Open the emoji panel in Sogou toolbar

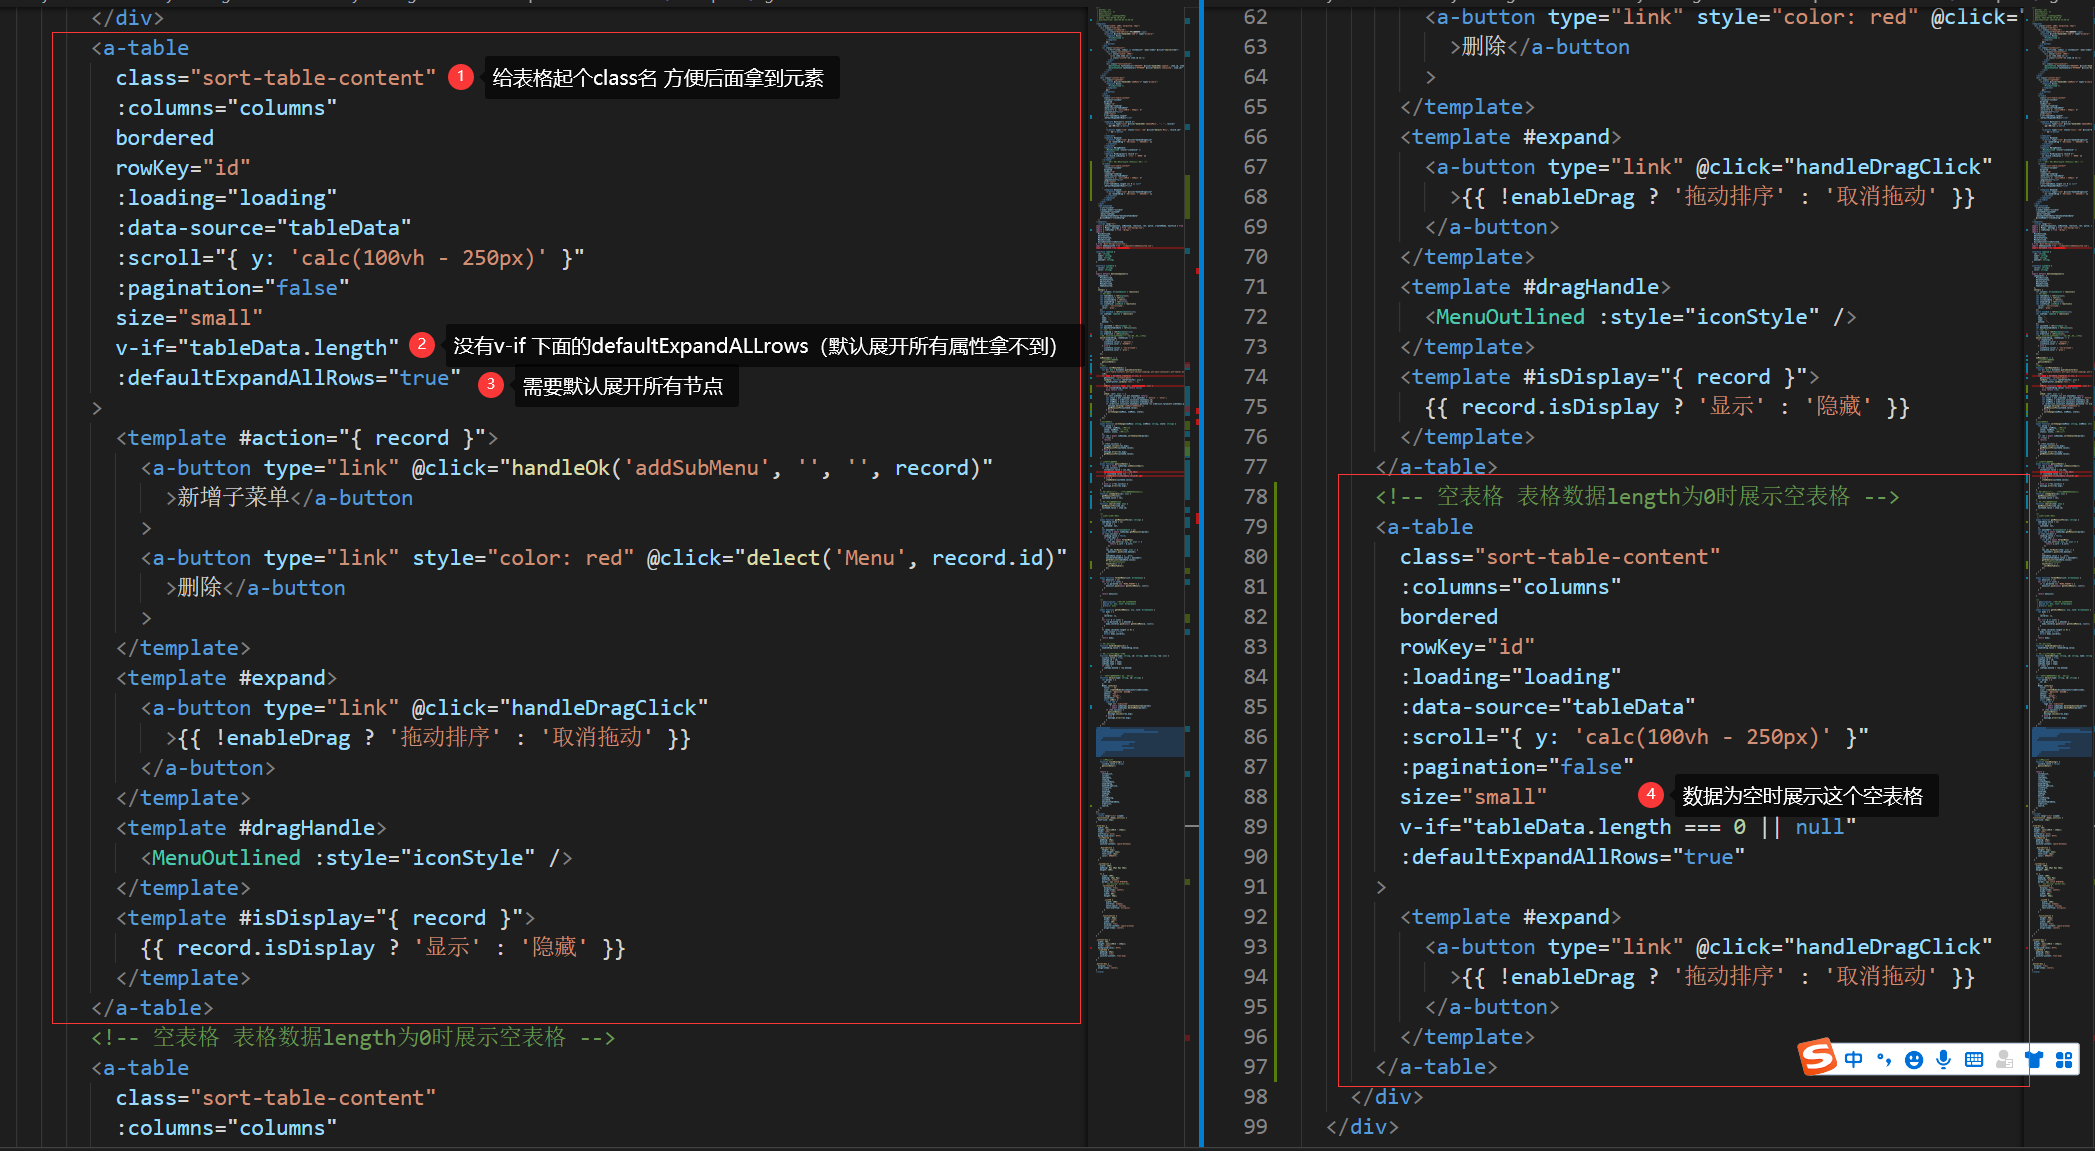[1914, 1060]
